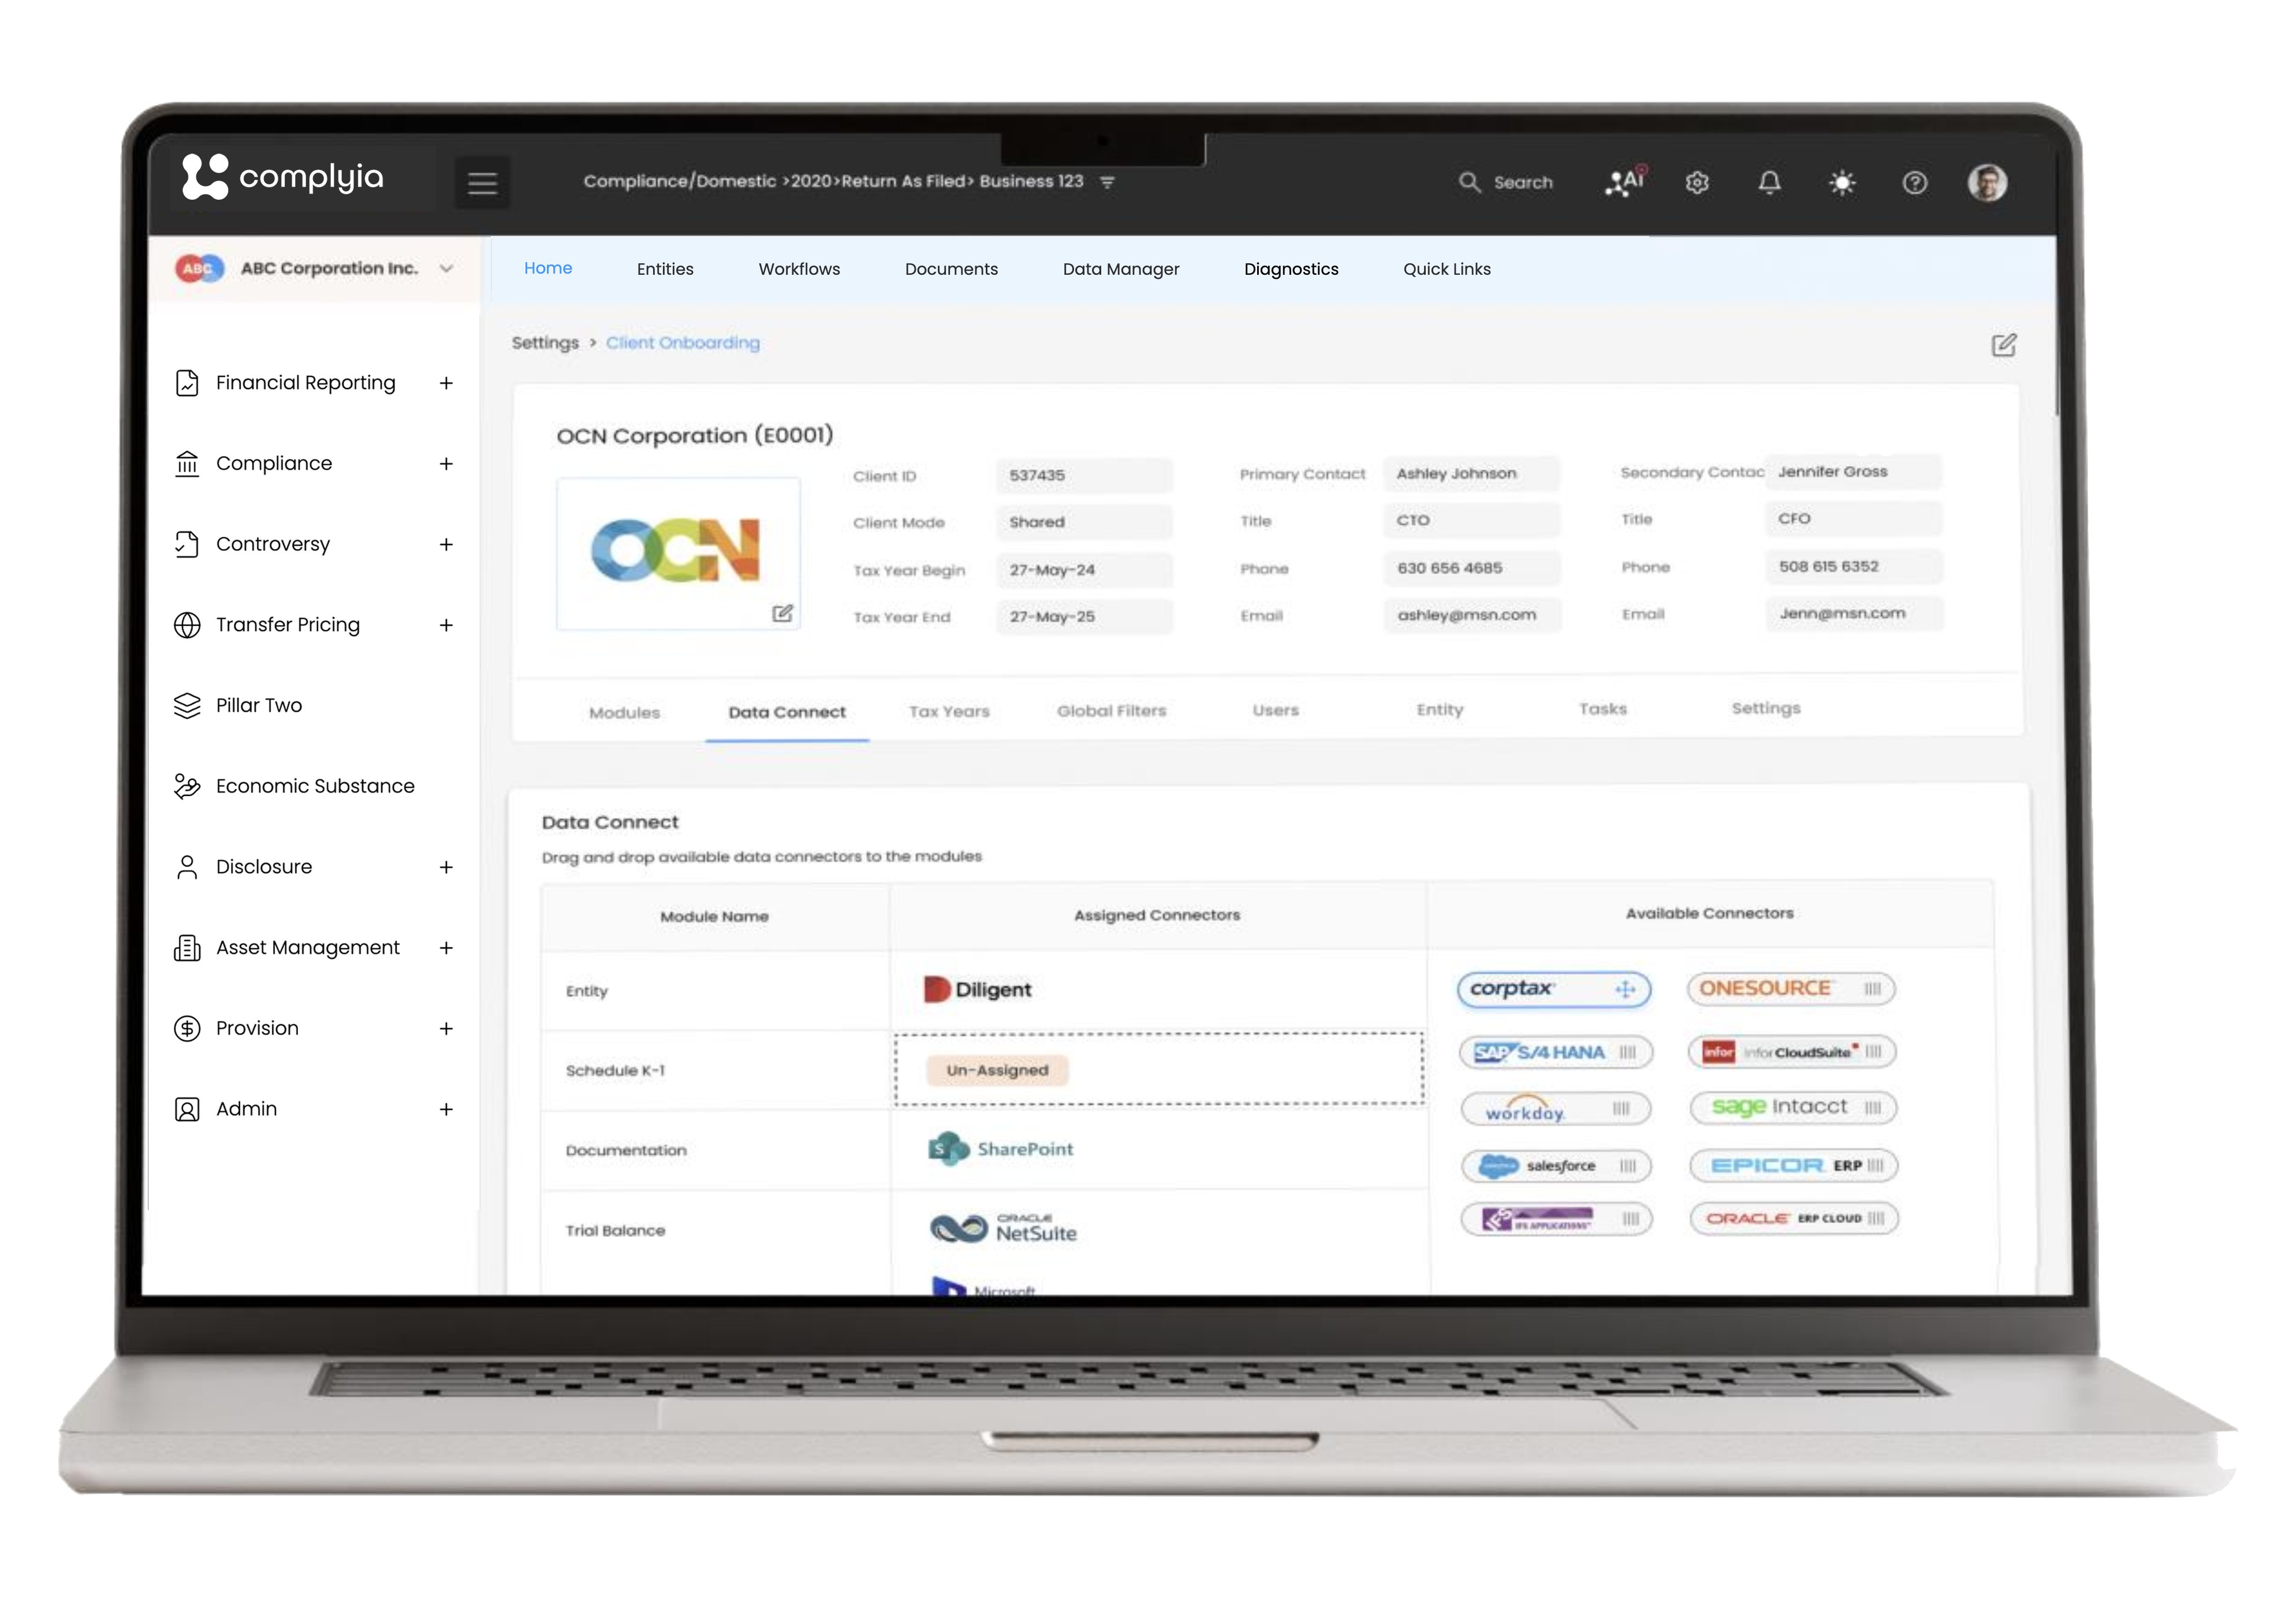2296x1617 pixels.
Task: Click edit icon on OCN logo
Action: [782, 613]
